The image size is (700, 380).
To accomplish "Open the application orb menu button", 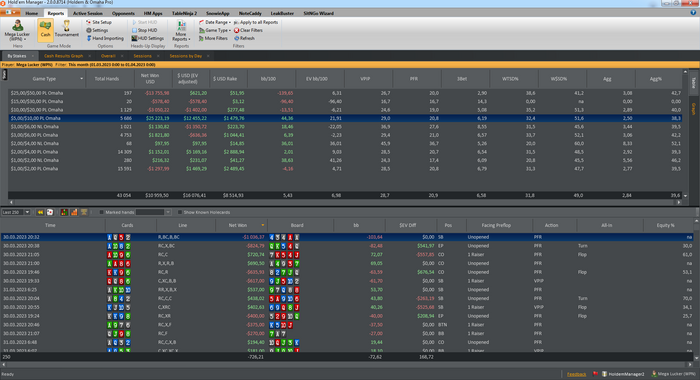I will (10, 13).
